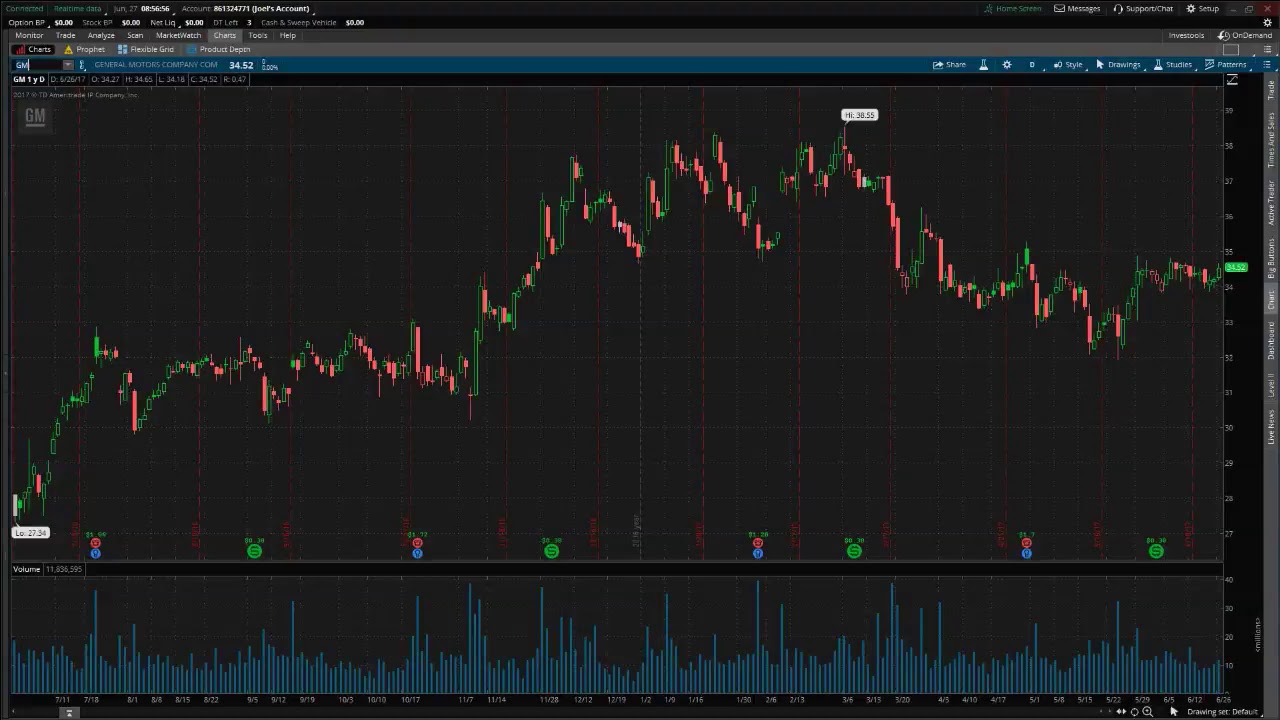Open Support/Chat
The width and height of the screenshot is (1280, 720).
click(1144, 9)
